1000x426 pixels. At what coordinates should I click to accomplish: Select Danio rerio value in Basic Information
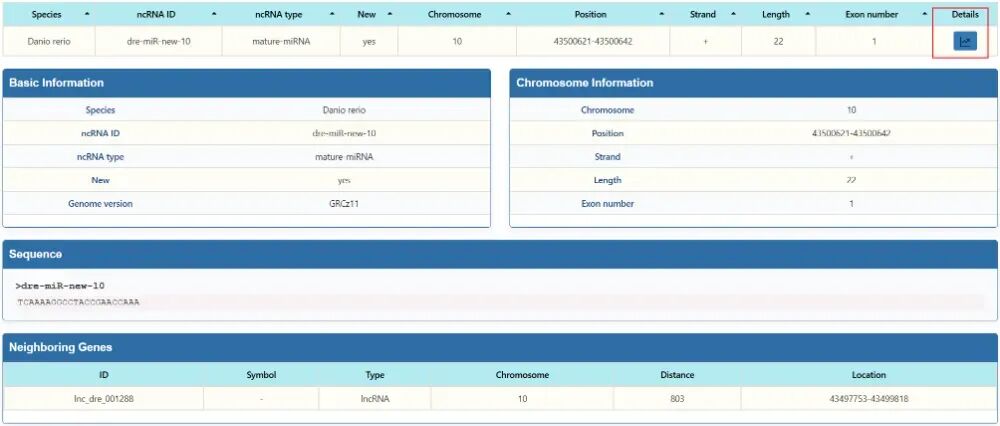click(344, 110)
